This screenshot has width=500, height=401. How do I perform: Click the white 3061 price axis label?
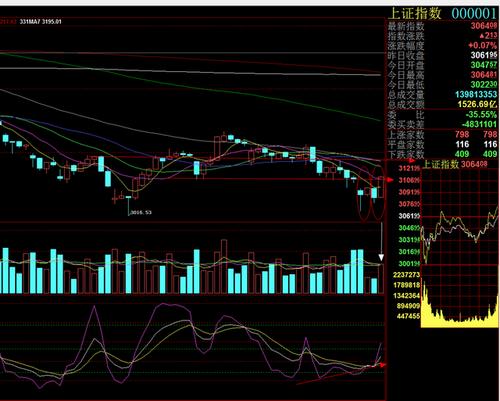point(409,216)
